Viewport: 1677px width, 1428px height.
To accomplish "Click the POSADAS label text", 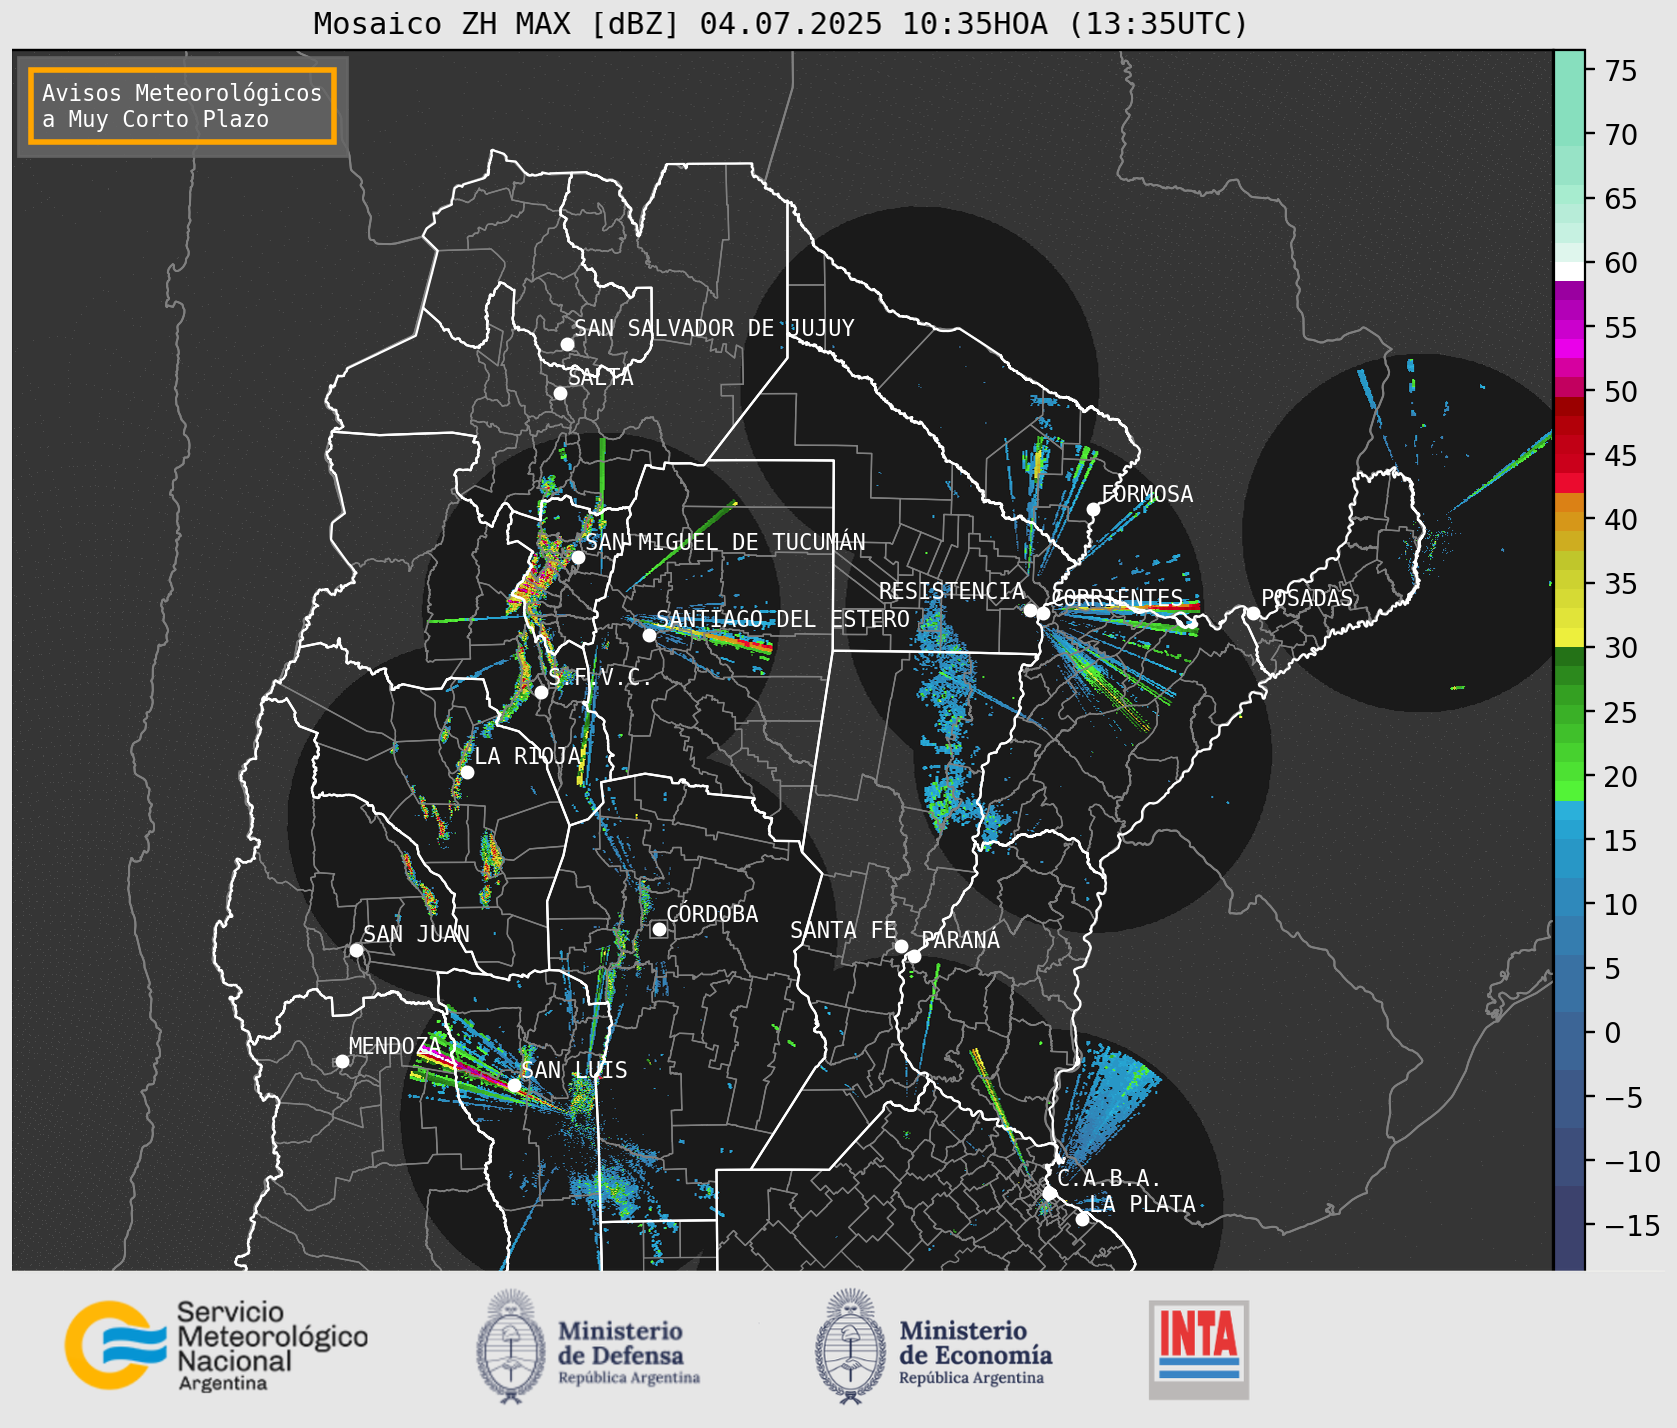I will pos(1307,598).
